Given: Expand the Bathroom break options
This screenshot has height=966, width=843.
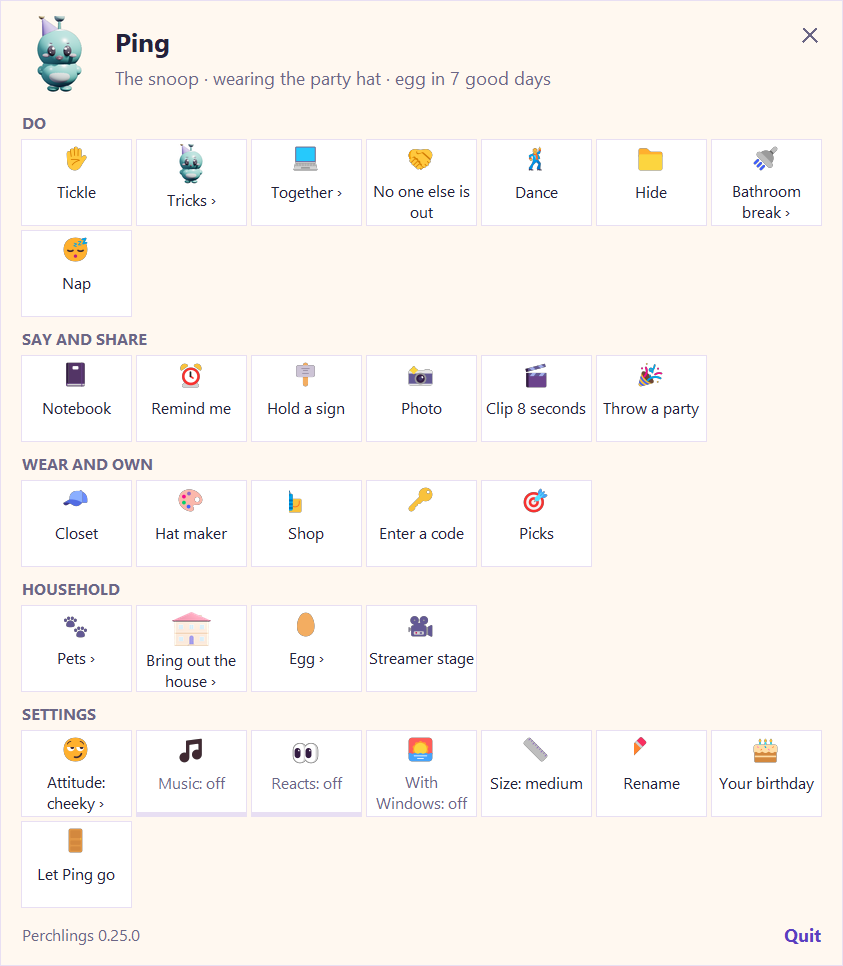Looking at the screenshot, I should pyautogui.click(x=767, y=182).
